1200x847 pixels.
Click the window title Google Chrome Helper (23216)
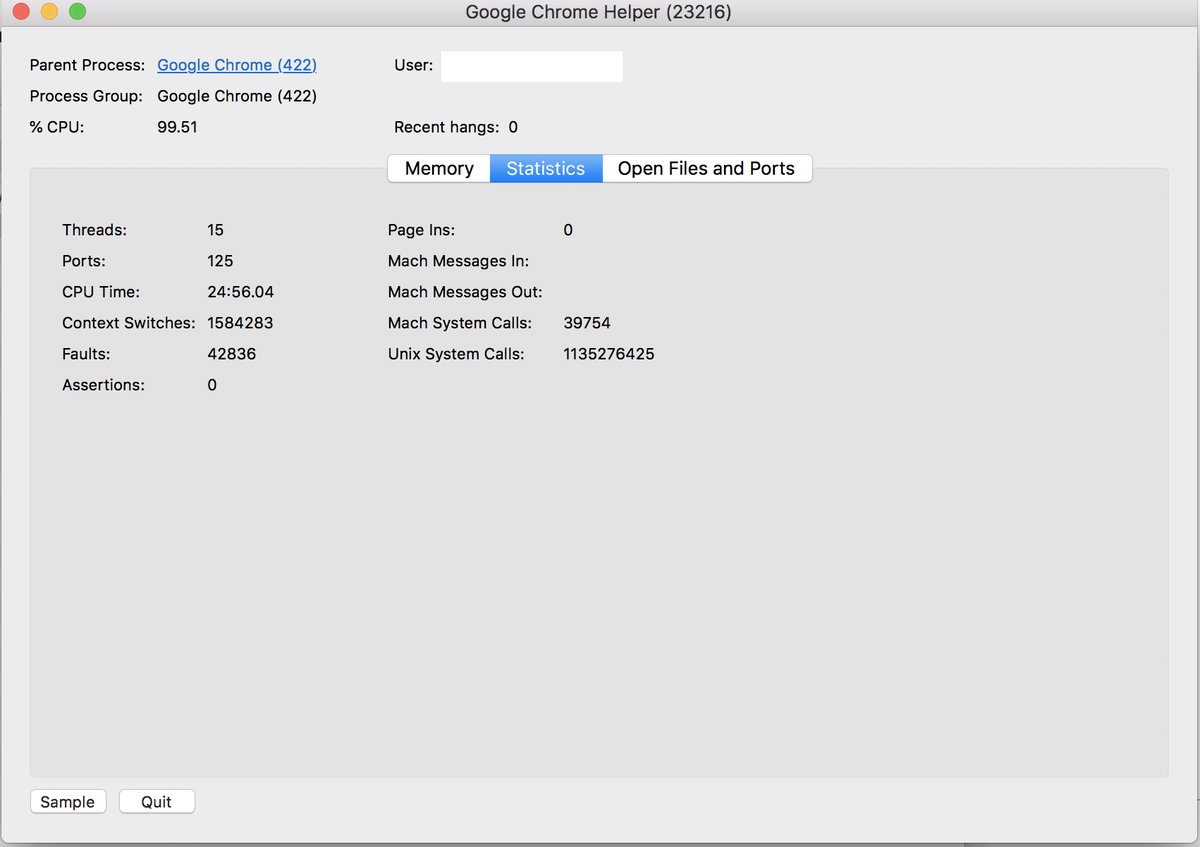click(x=599, y=13)
